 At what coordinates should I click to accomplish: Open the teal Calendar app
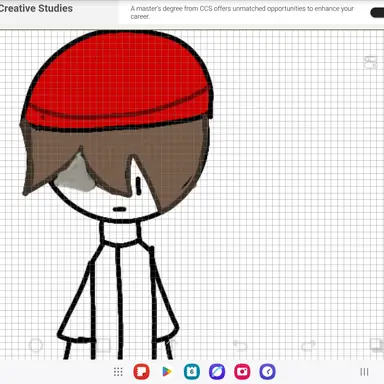point(192,372)
